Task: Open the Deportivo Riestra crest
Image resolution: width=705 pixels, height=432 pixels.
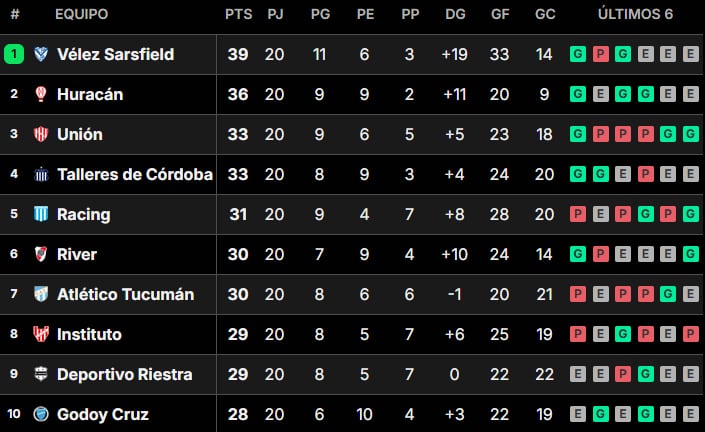Action: click(41, 374)
